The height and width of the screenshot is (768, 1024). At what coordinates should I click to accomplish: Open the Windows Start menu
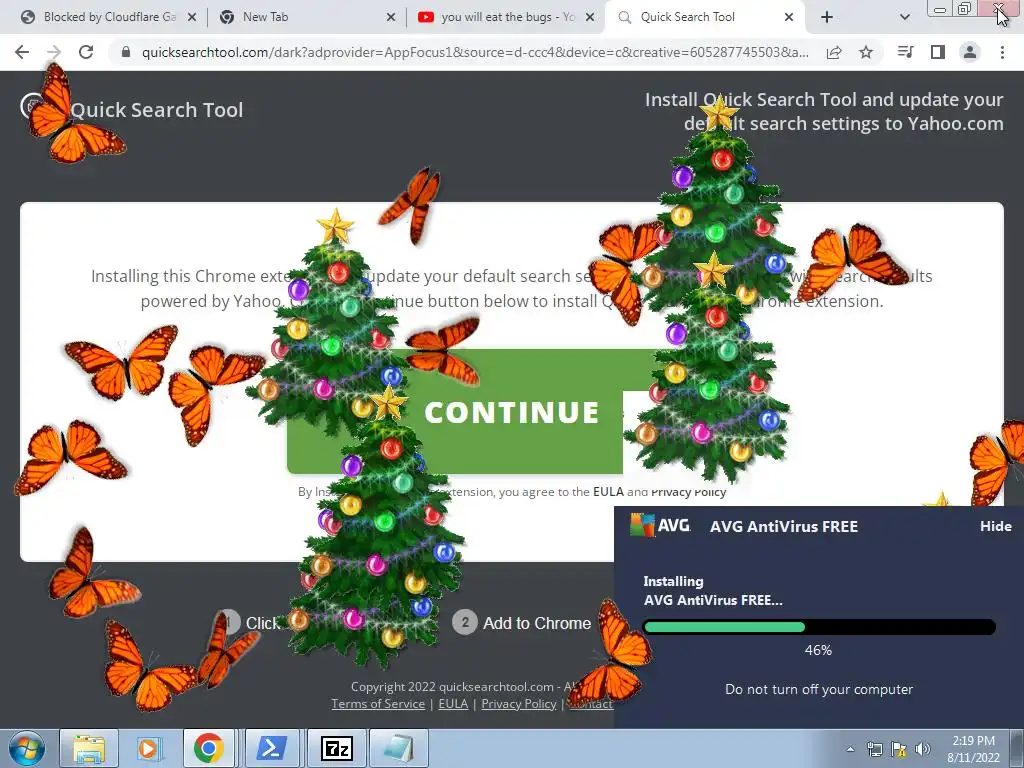27,748
